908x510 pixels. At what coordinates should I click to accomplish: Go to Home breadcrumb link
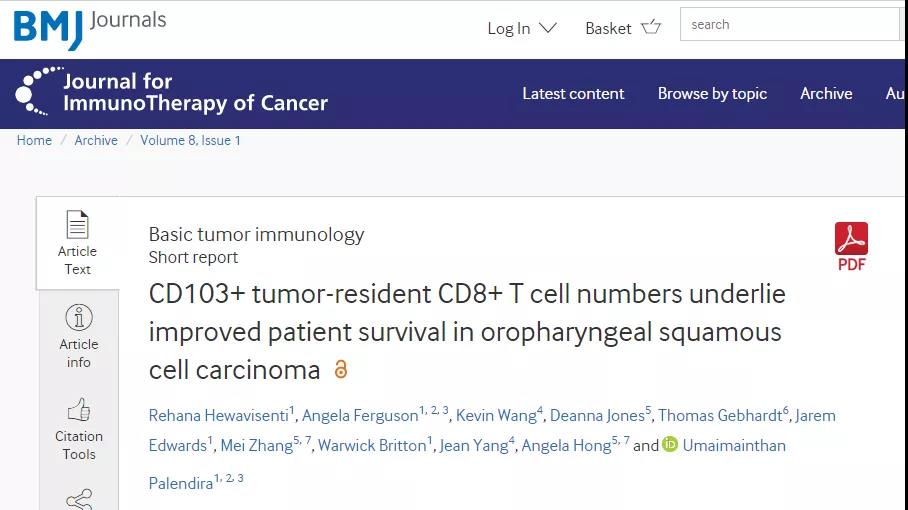click(34, 141)
